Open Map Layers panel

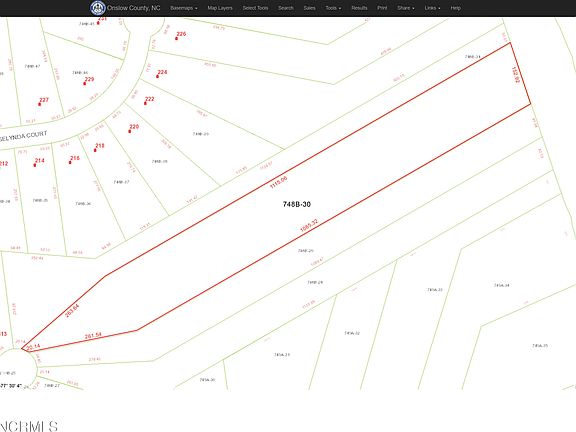coord(220,8)
